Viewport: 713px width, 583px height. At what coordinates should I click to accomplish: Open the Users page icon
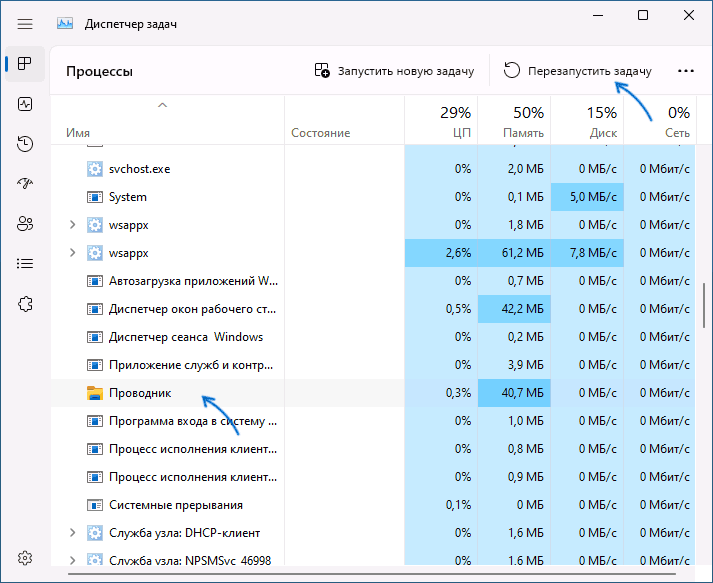pos(25,223)
